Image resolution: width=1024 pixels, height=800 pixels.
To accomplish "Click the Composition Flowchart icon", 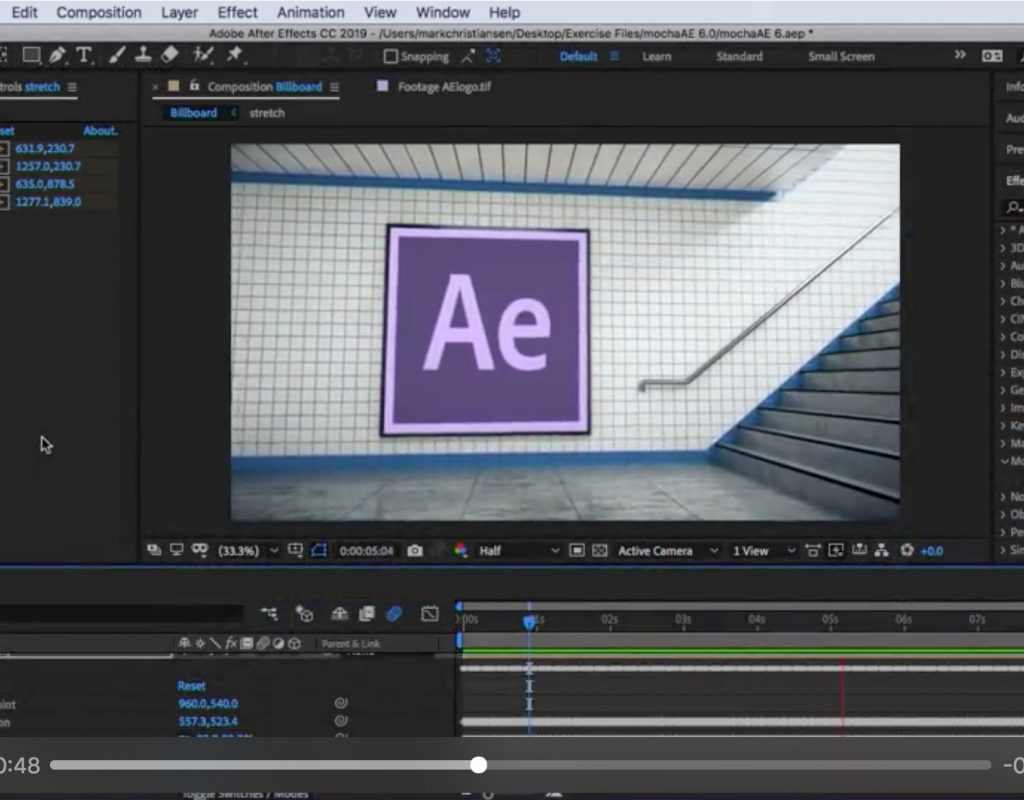I will 882,550.
